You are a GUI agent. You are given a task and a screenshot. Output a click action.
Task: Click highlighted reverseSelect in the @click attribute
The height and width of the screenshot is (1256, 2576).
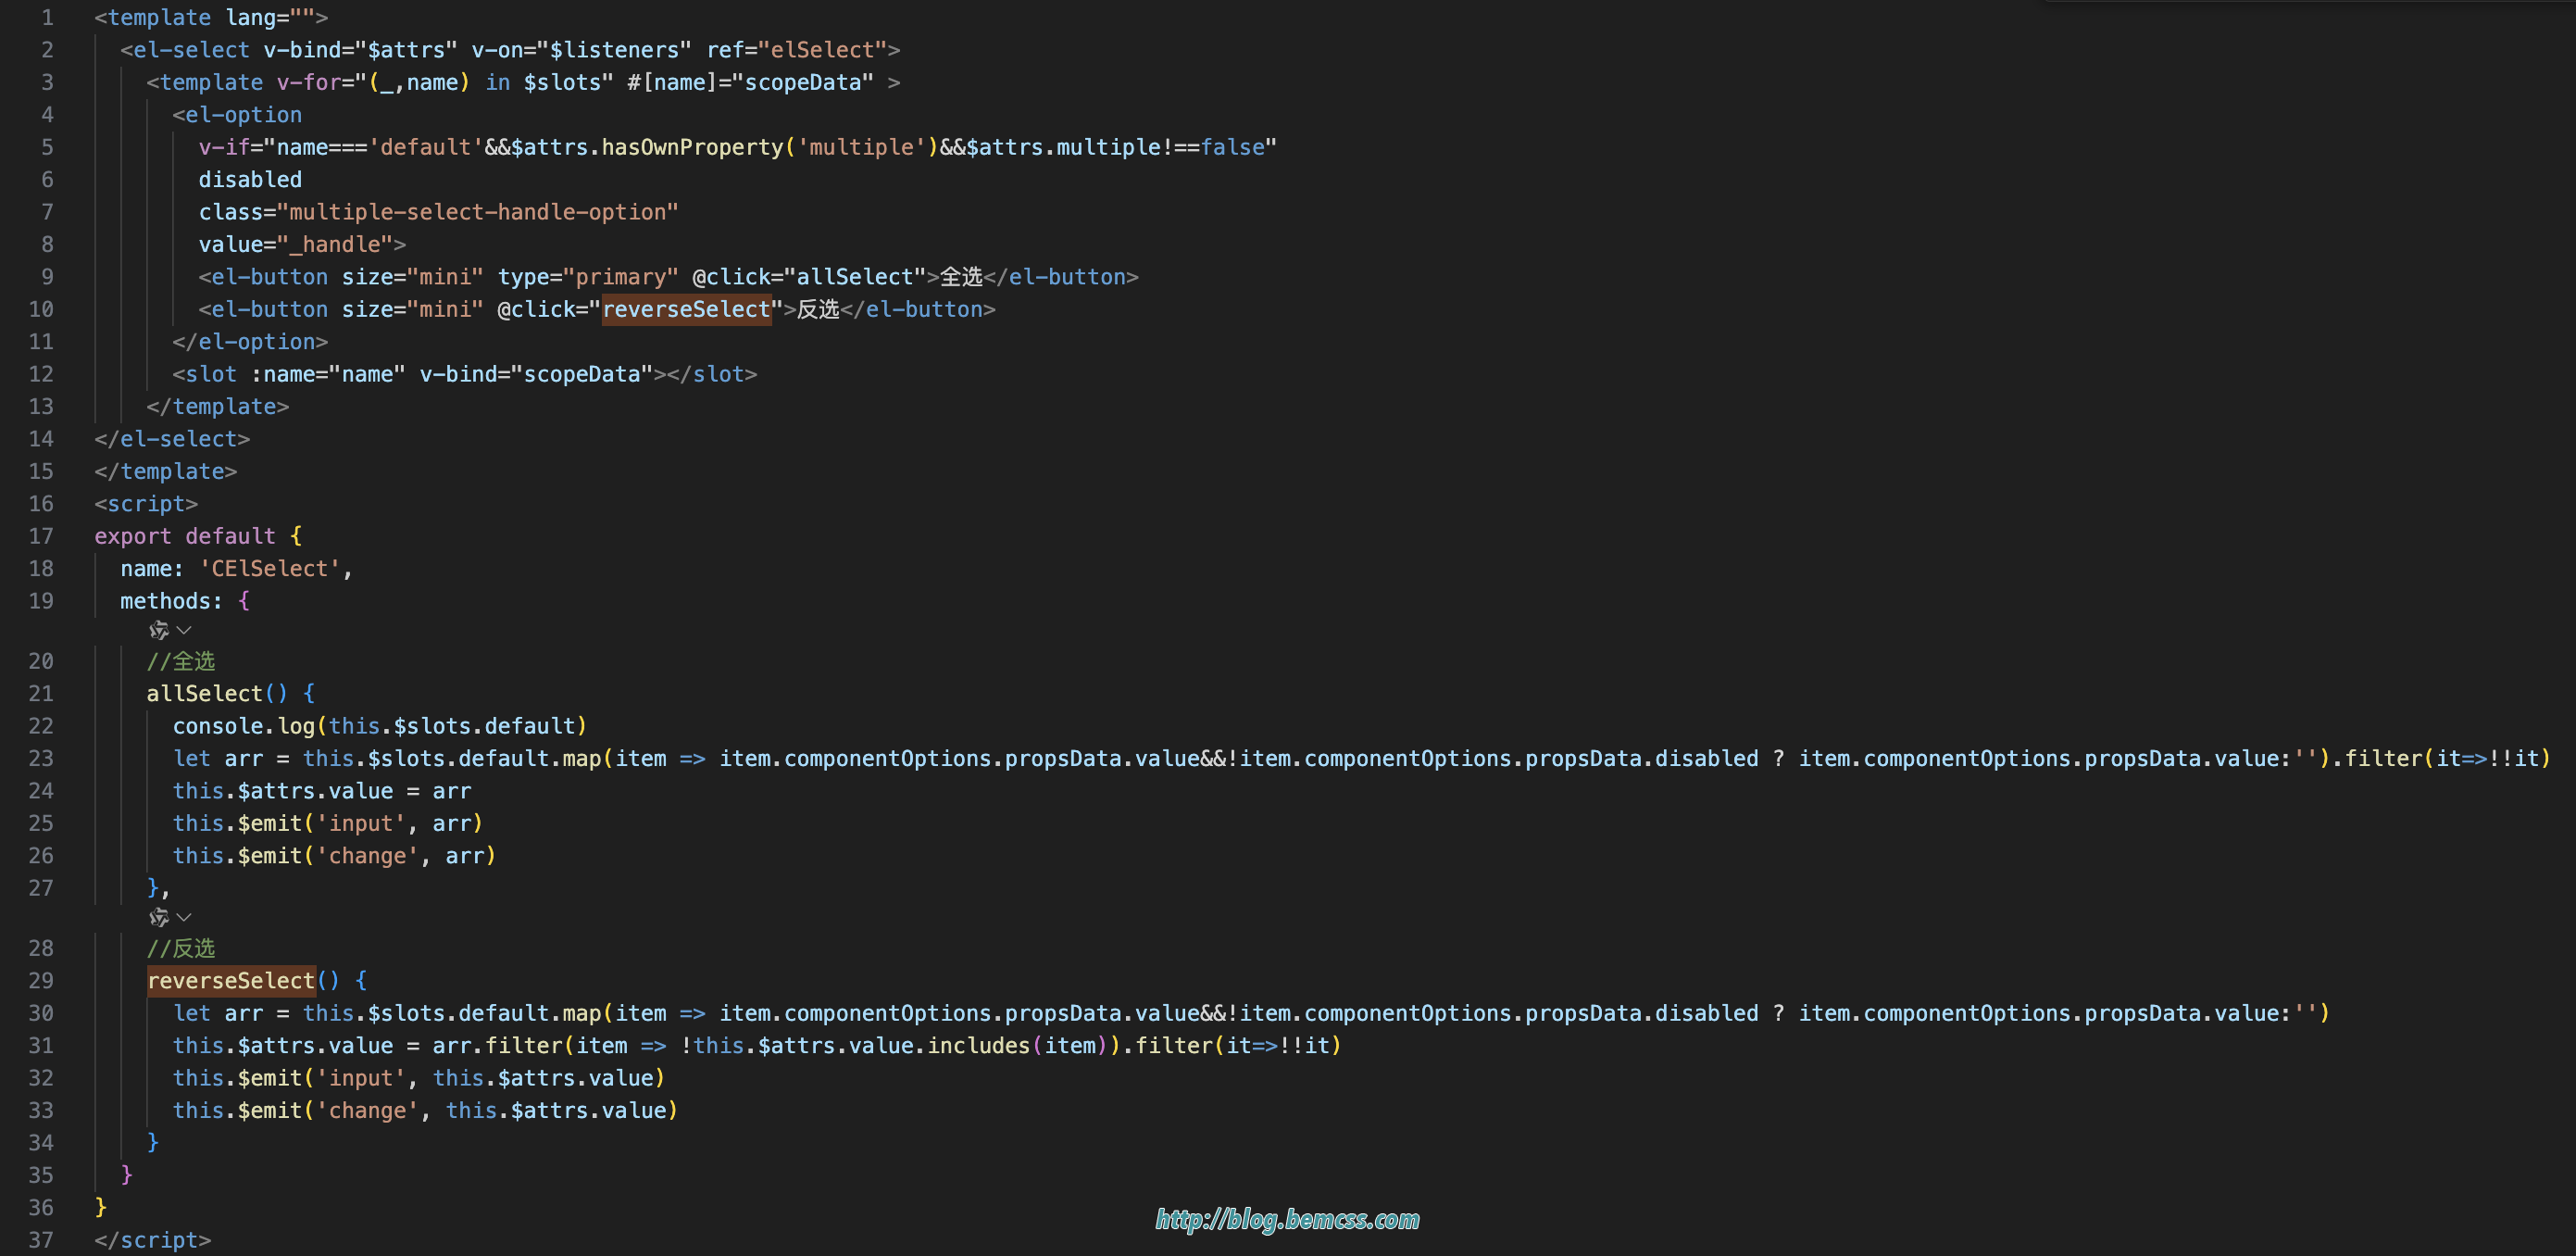tap(686, 309)
